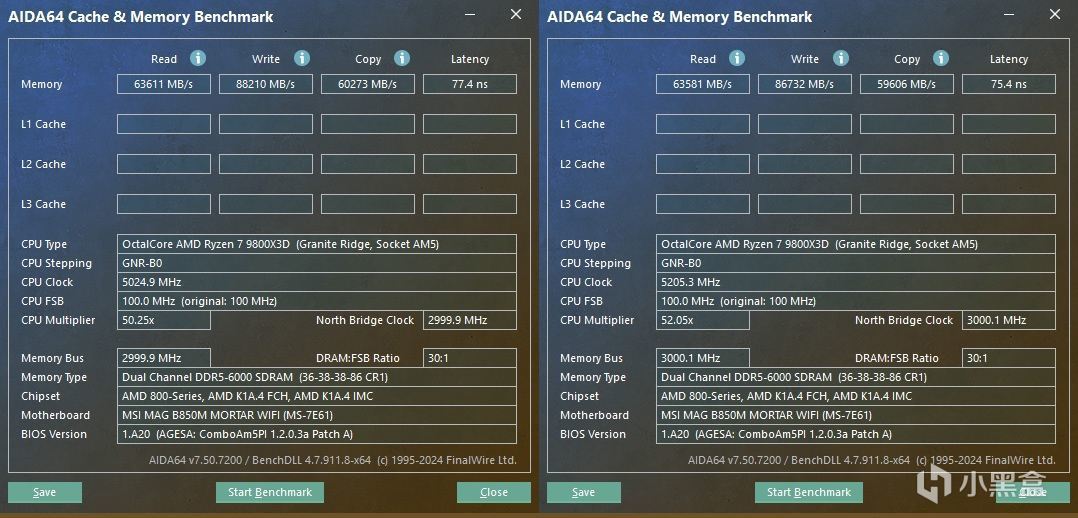Select the memory write value 88210 MB/s
The image size is (1078, 518).
(265, 84)
